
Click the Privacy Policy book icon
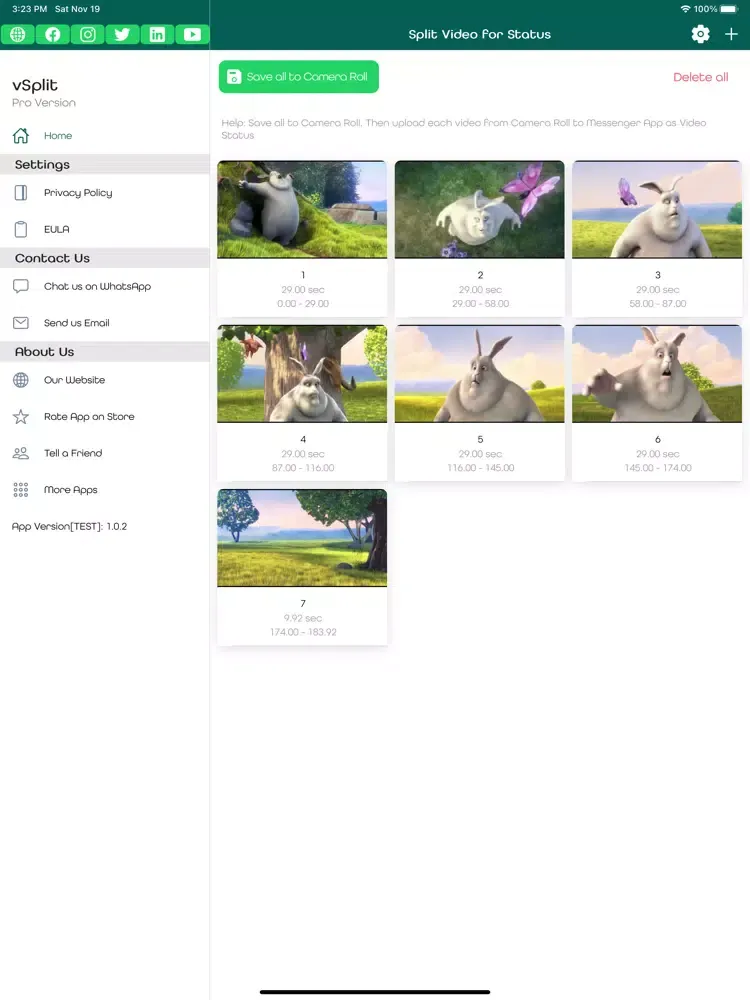(21, 193)
